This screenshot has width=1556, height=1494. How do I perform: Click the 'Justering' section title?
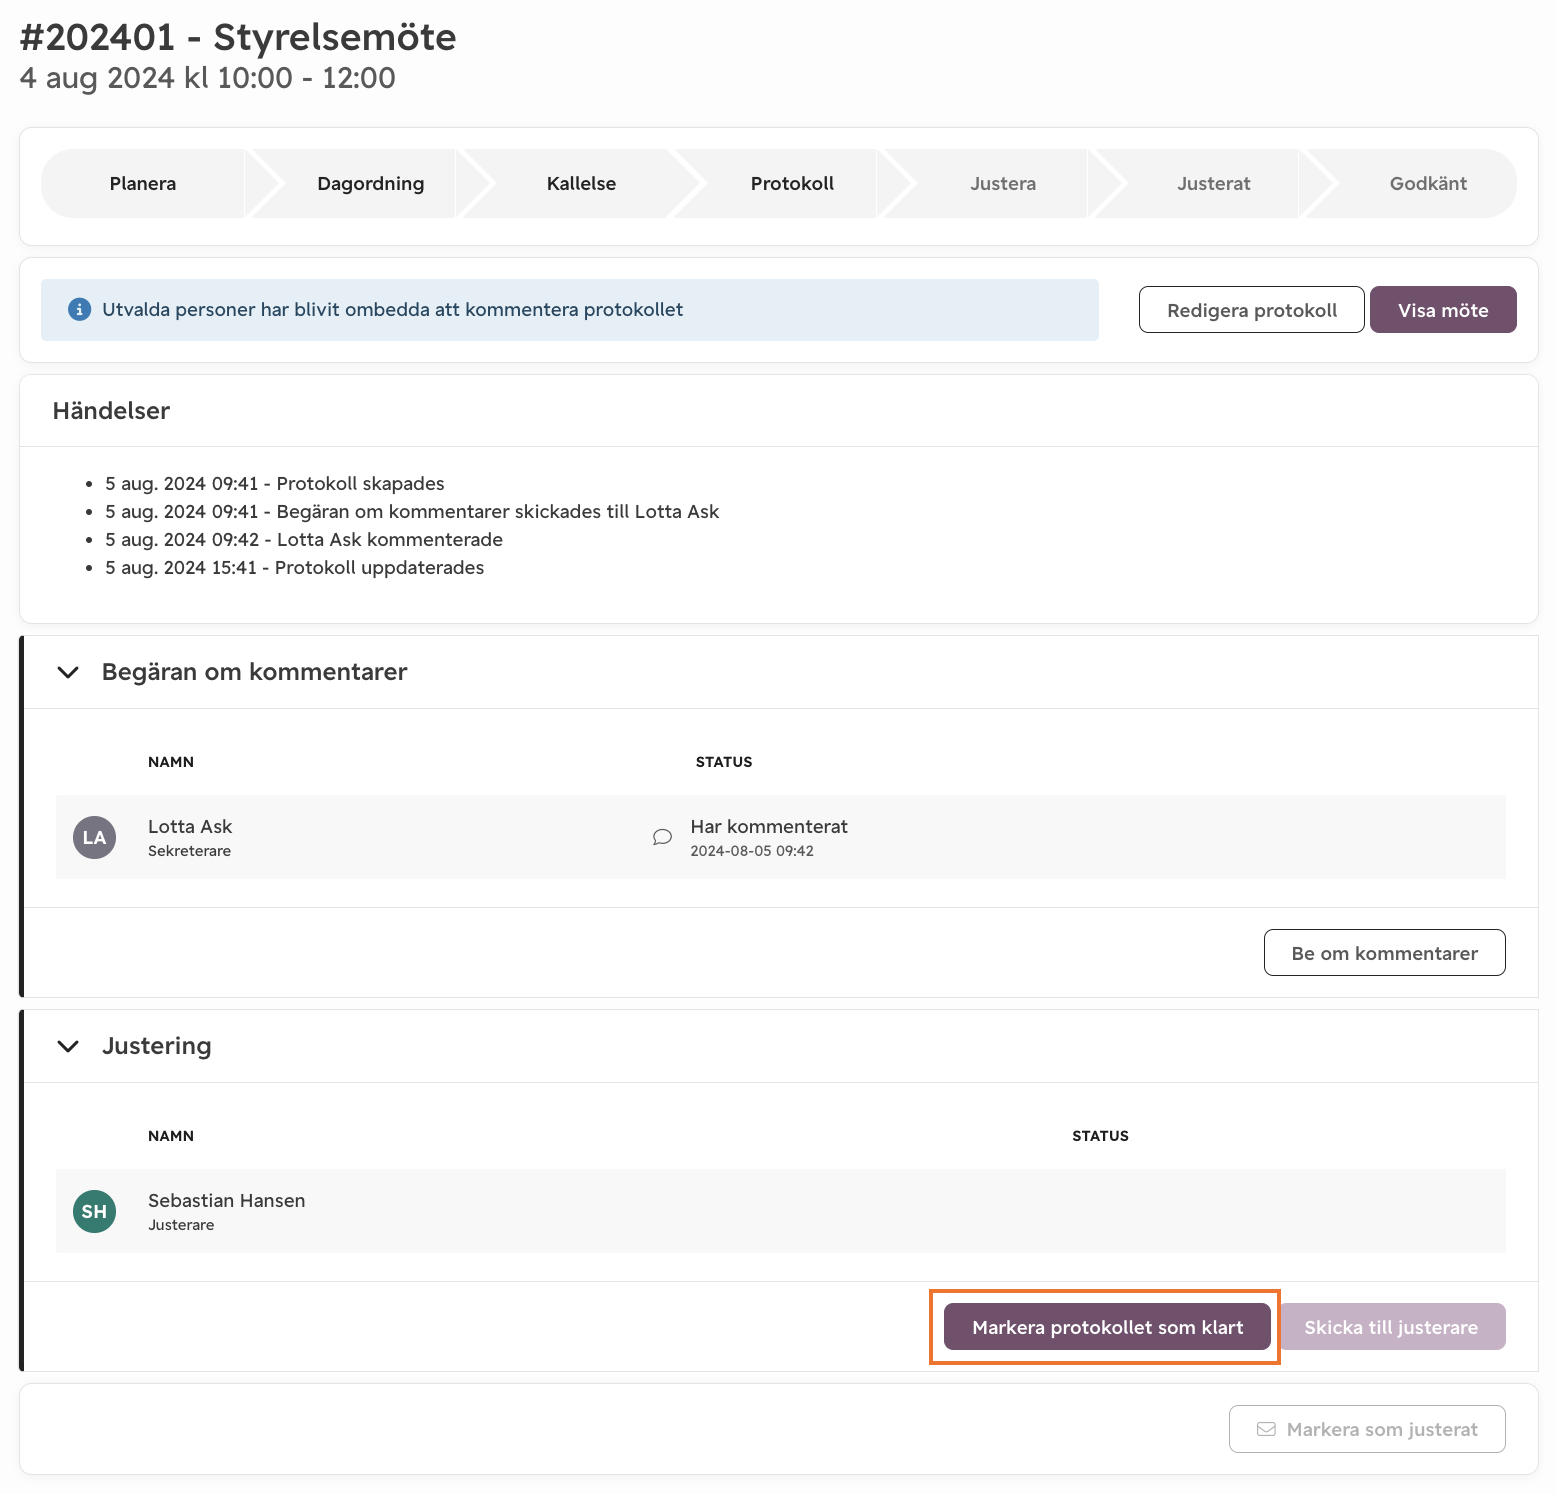point(157,1046)
